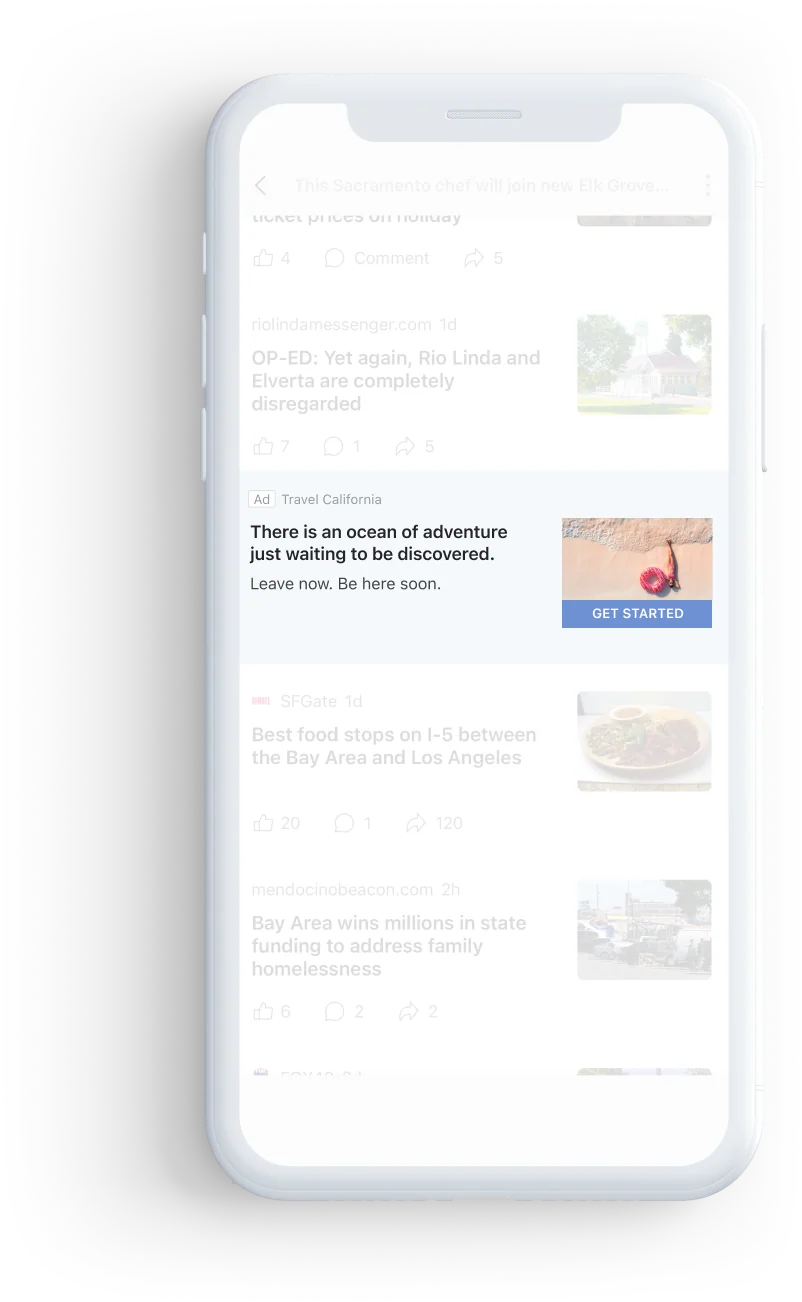Tap the Ad label badge
The height and width of the screenshot is (1302, 802).
click(262, 499)
